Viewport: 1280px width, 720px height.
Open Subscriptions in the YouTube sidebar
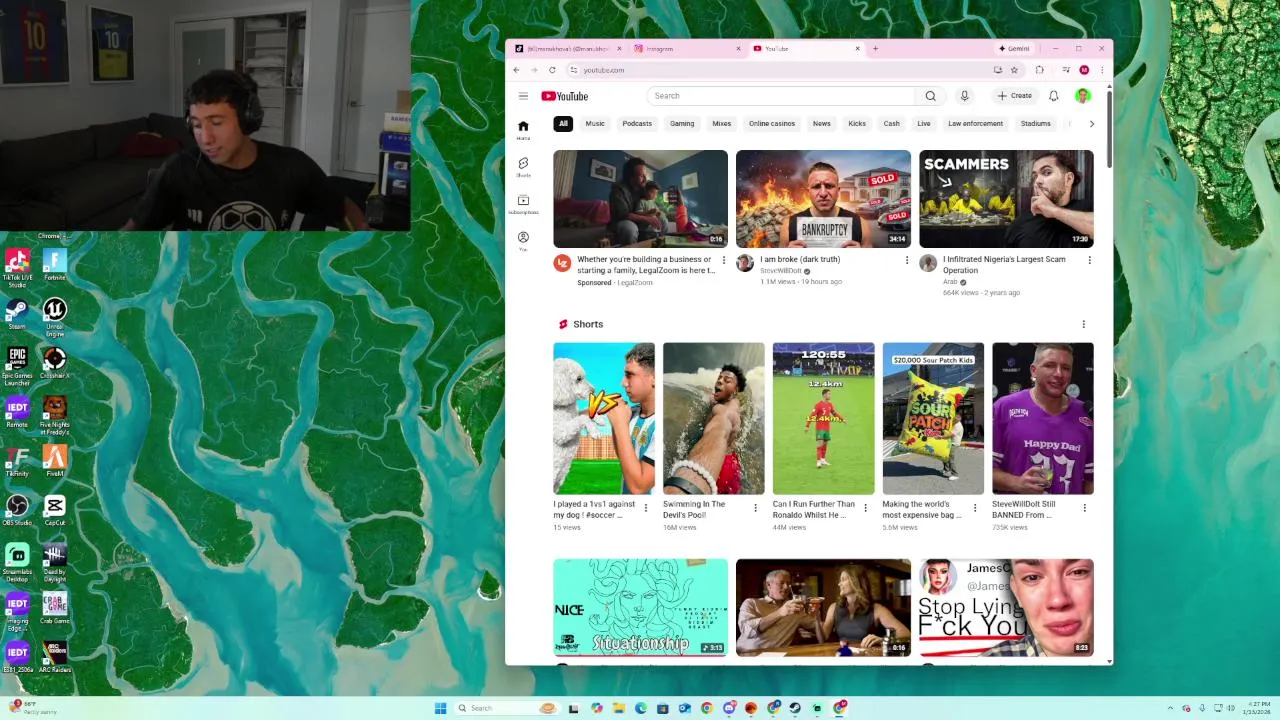(523, 204)
